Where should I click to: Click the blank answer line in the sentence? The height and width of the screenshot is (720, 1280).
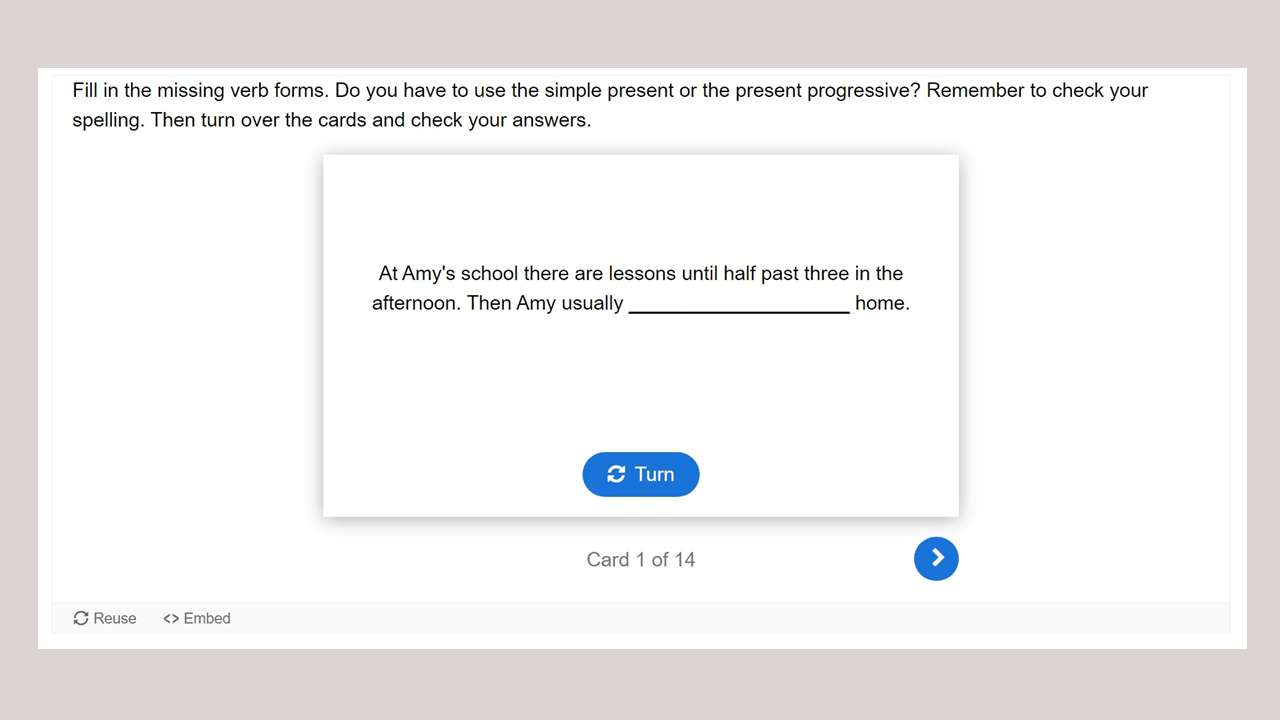[x=739, y=304]
